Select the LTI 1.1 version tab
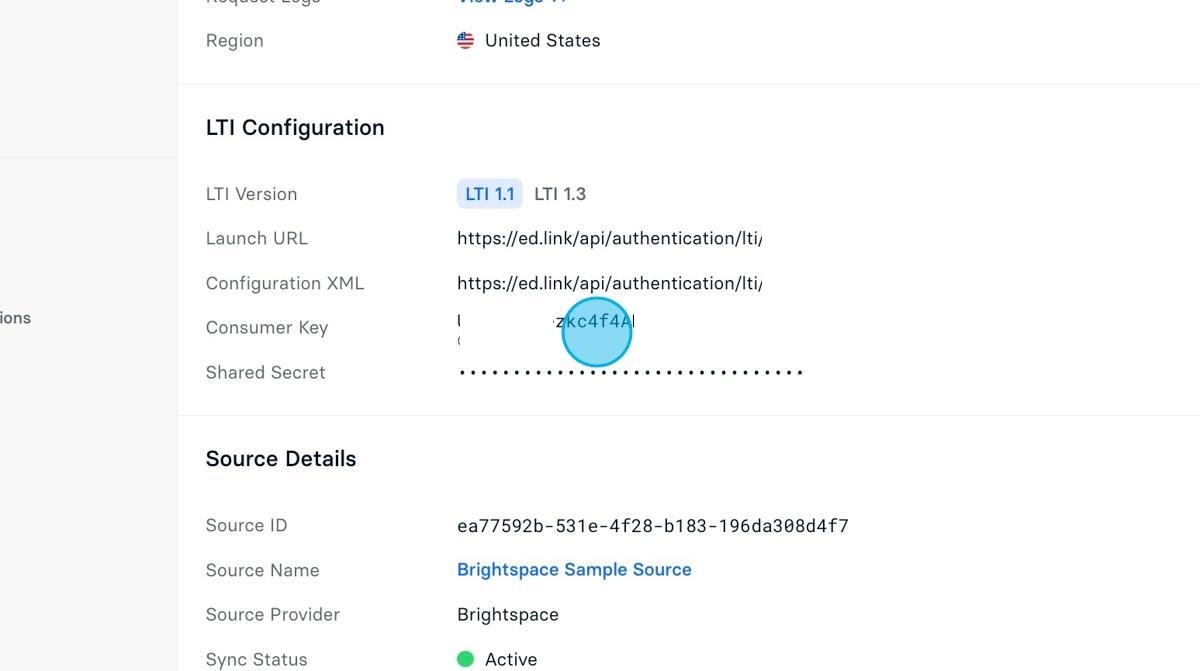Screen dimensions: 1200x671 pyautogui.click(x=490, y=194)
